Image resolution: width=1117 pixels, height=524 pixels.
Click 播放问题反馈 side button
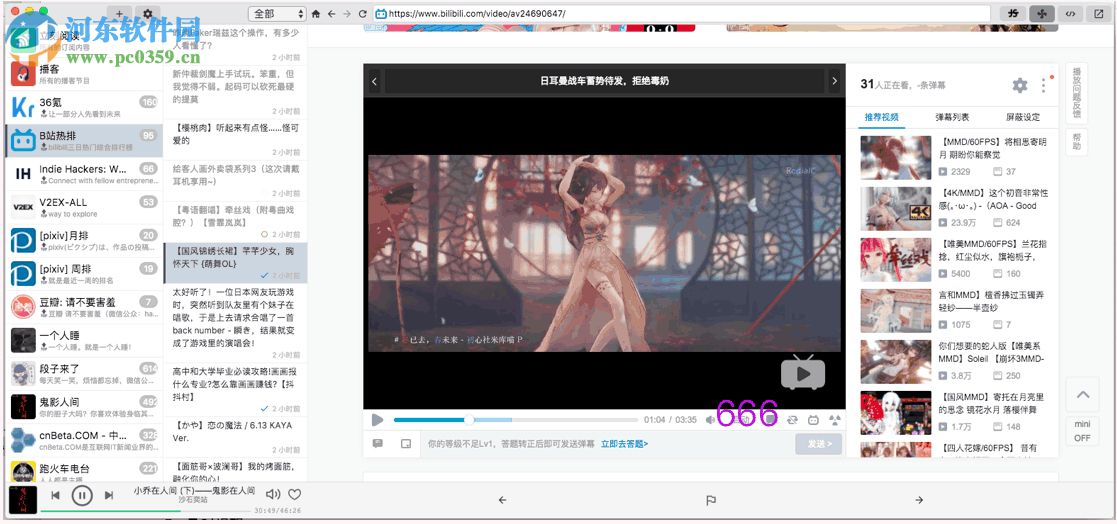(x=1076, y=93)
